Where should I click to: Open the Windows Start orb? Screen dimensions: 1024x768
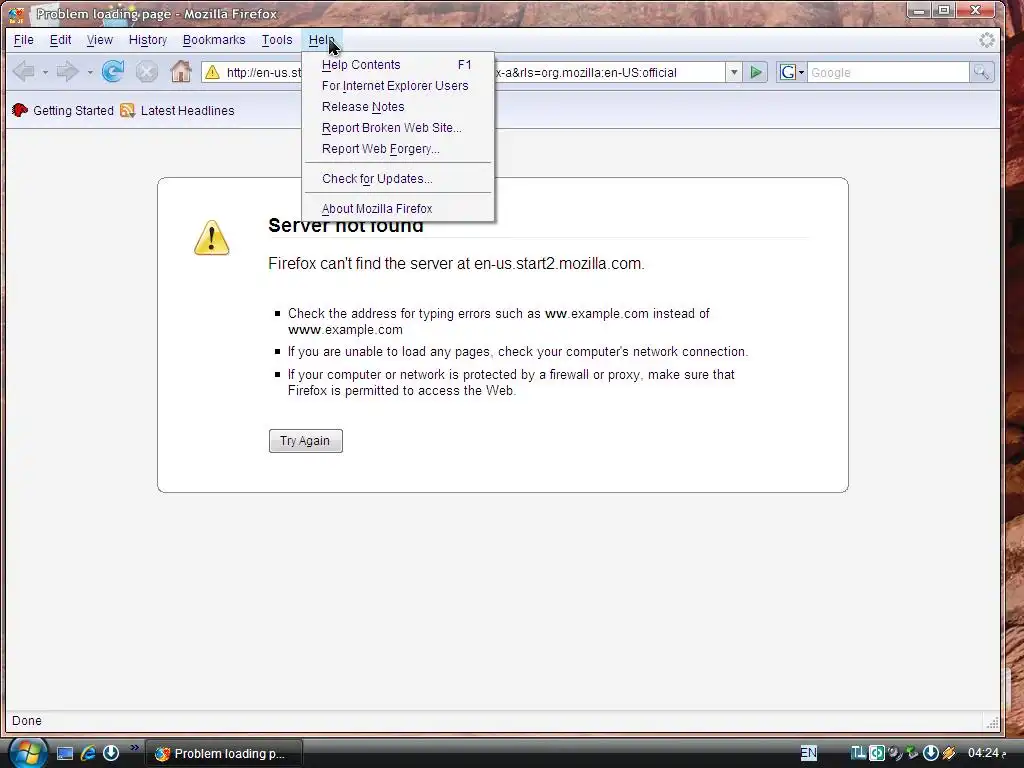(x=26, y=752)
